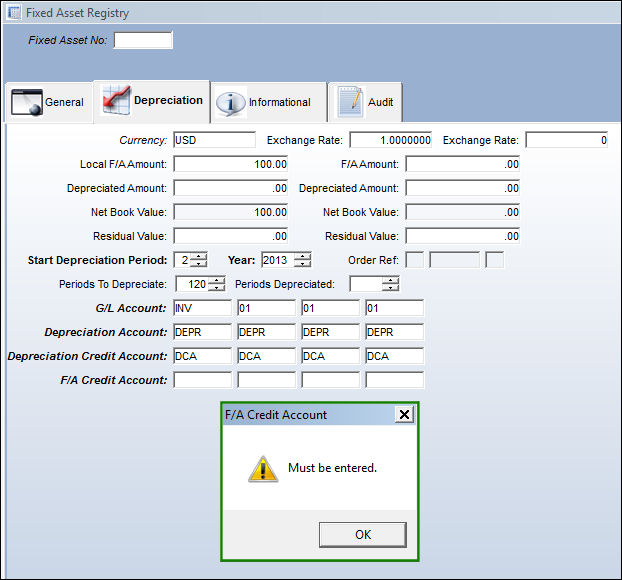Click the first Depreciation Credit Account DCA field
The image size is (622, 580).
[202, 356]
